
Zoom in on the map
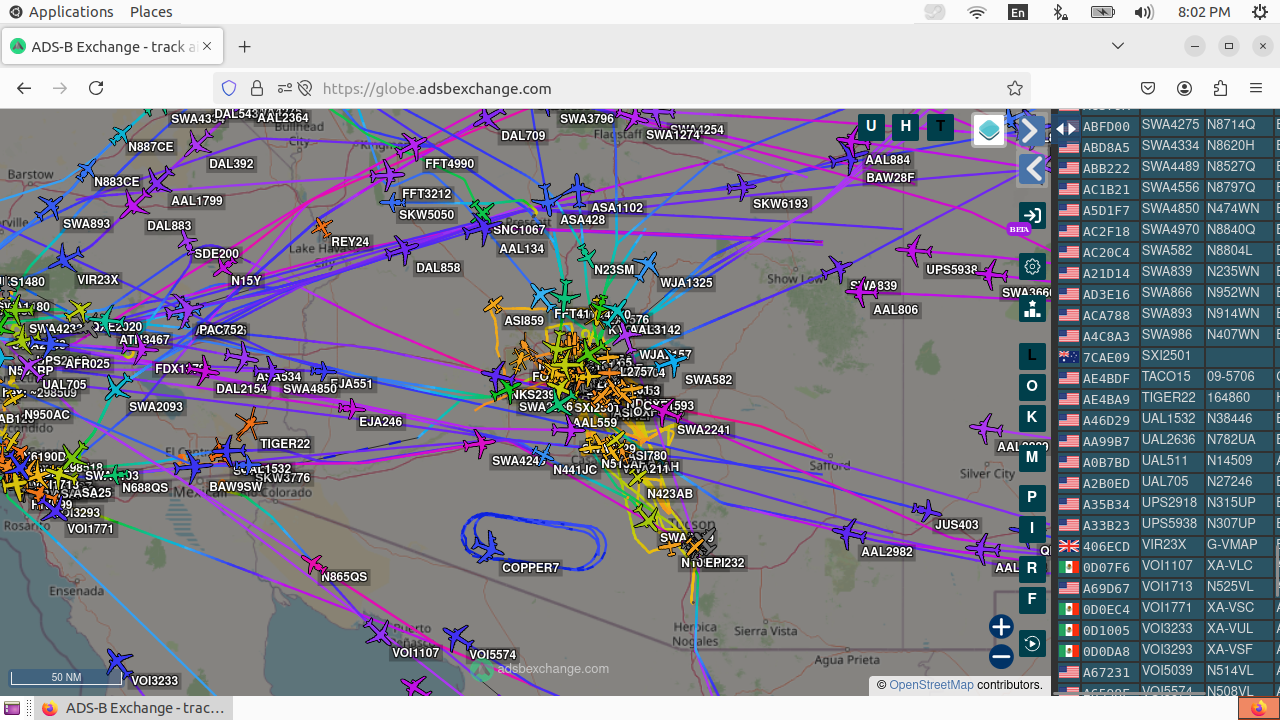pos(1001,627)
